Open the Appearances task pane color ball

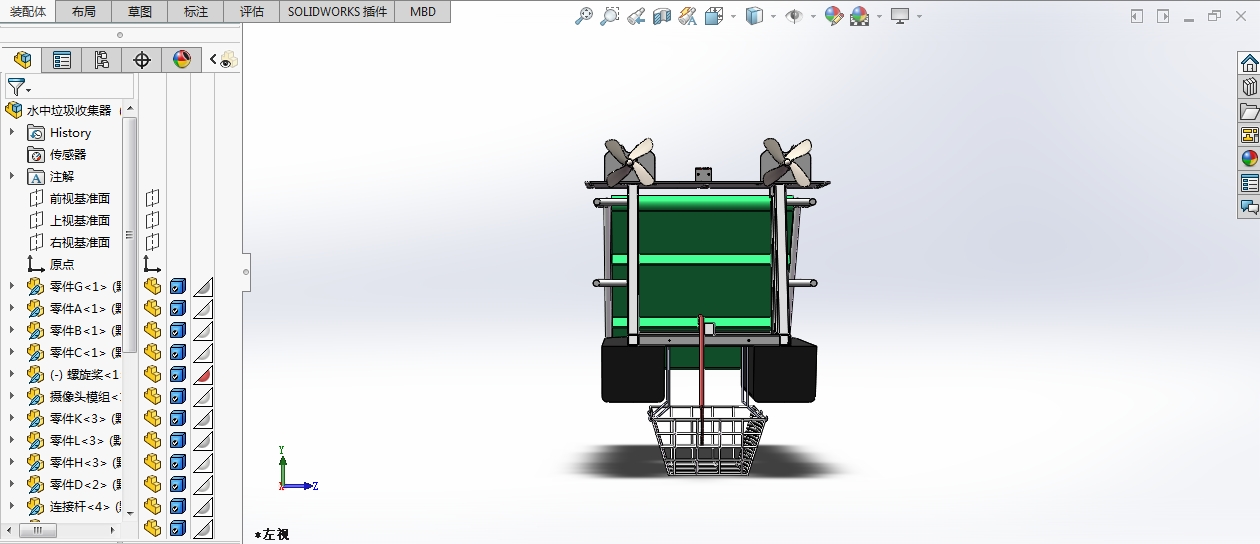tap(1249, 159)
